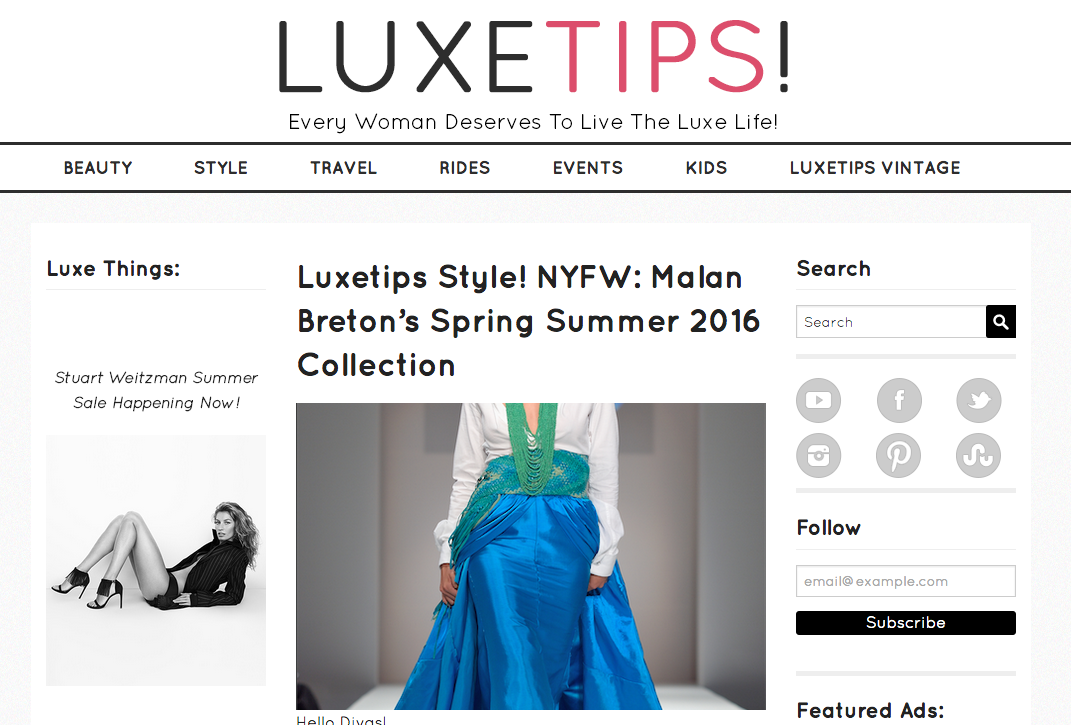Open the Style menu section
This screenshot has height=725, width=1071.
pos(221,168)
